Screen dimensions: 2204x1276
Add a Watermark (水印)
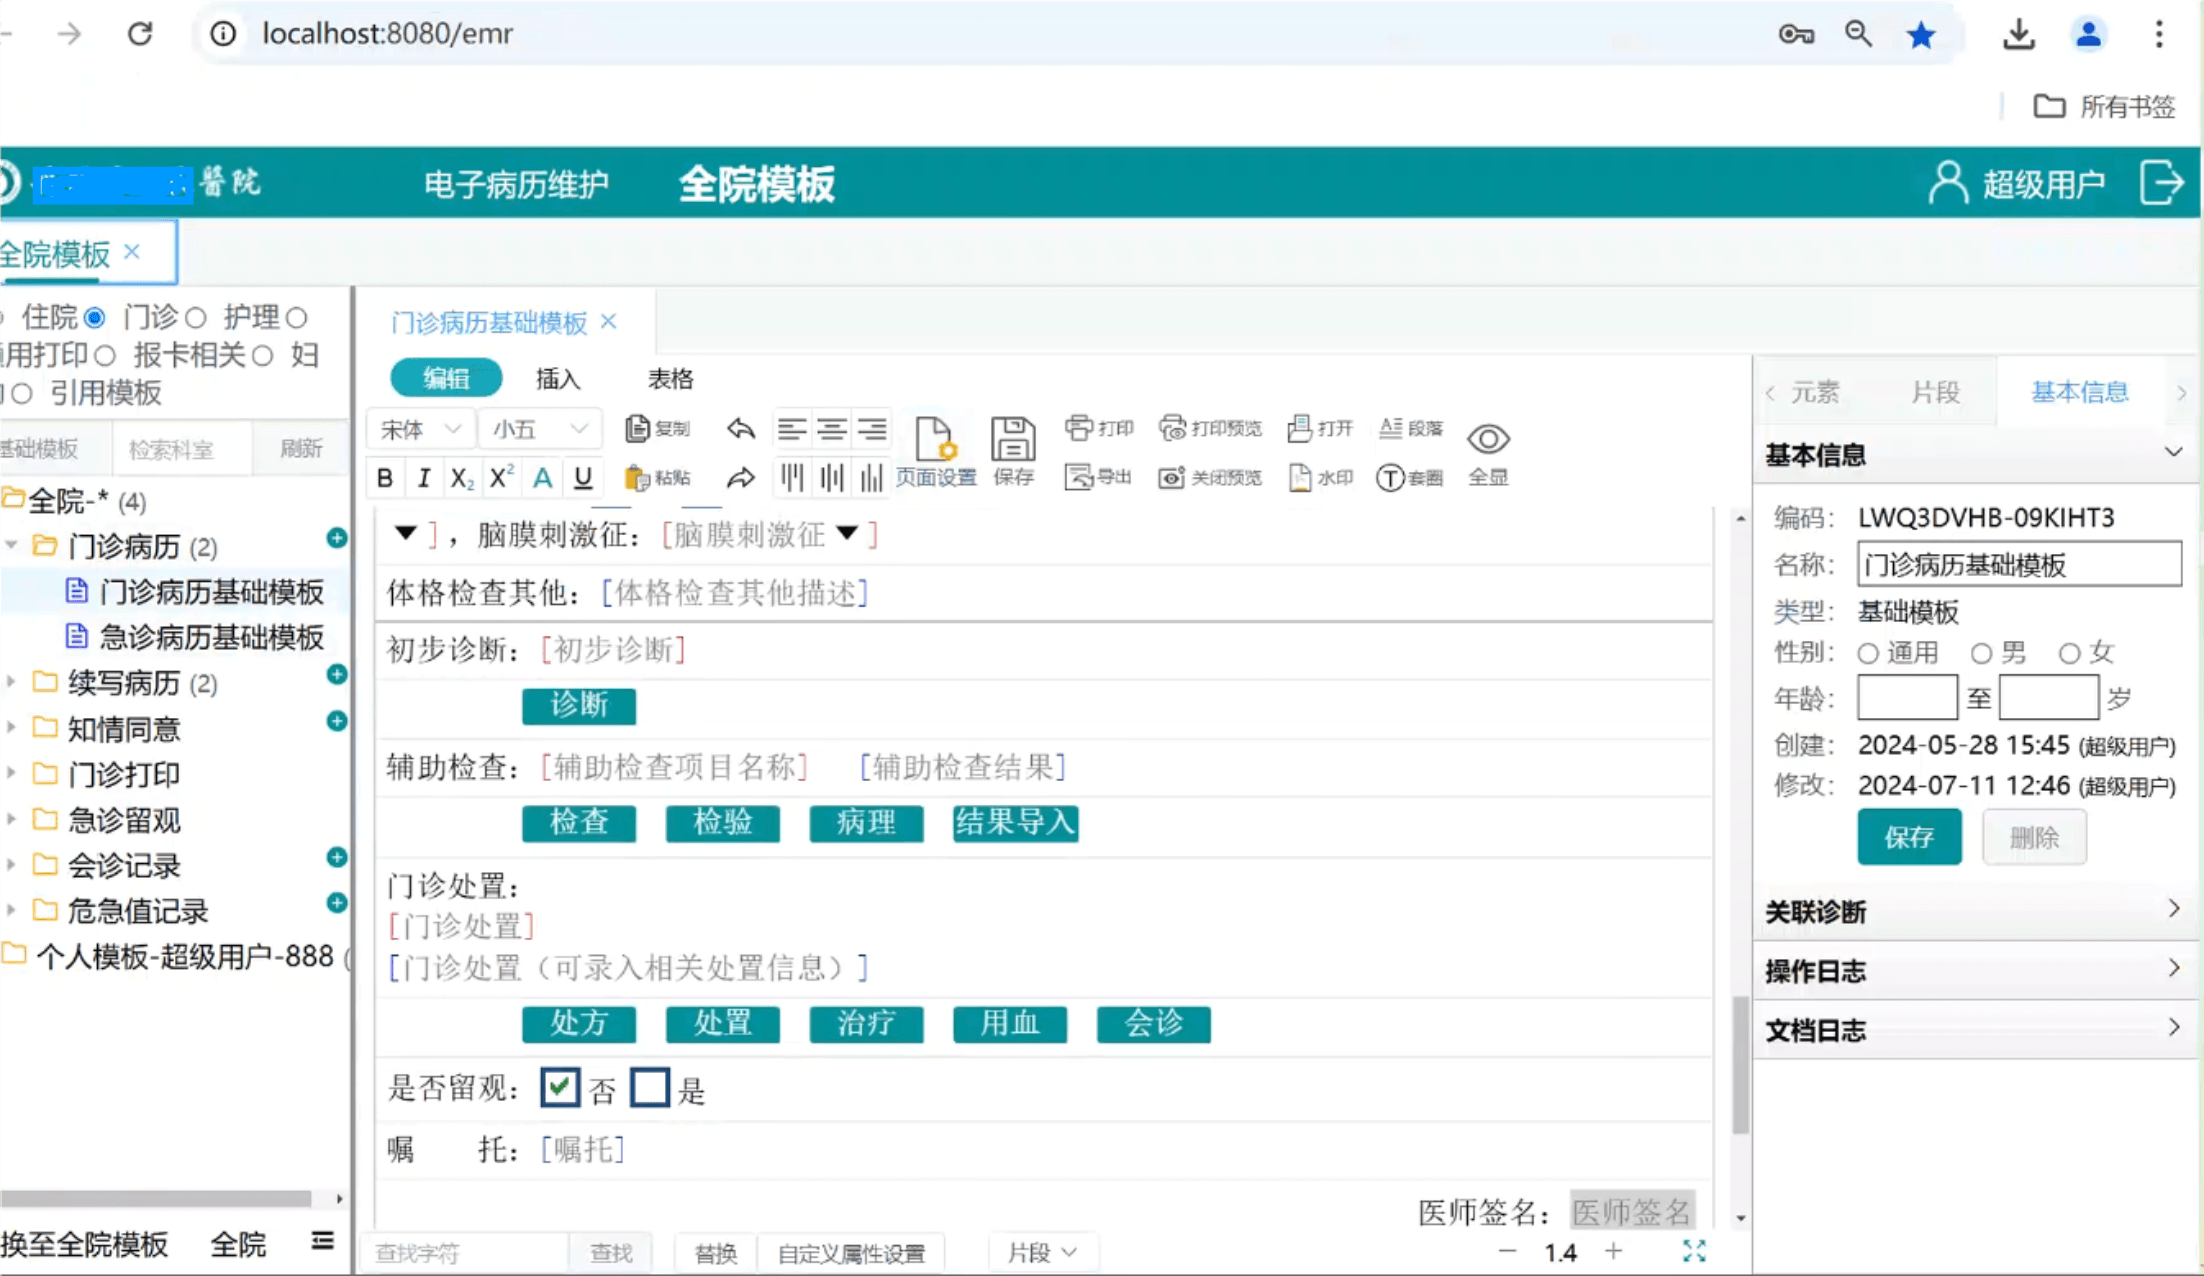1320,477
